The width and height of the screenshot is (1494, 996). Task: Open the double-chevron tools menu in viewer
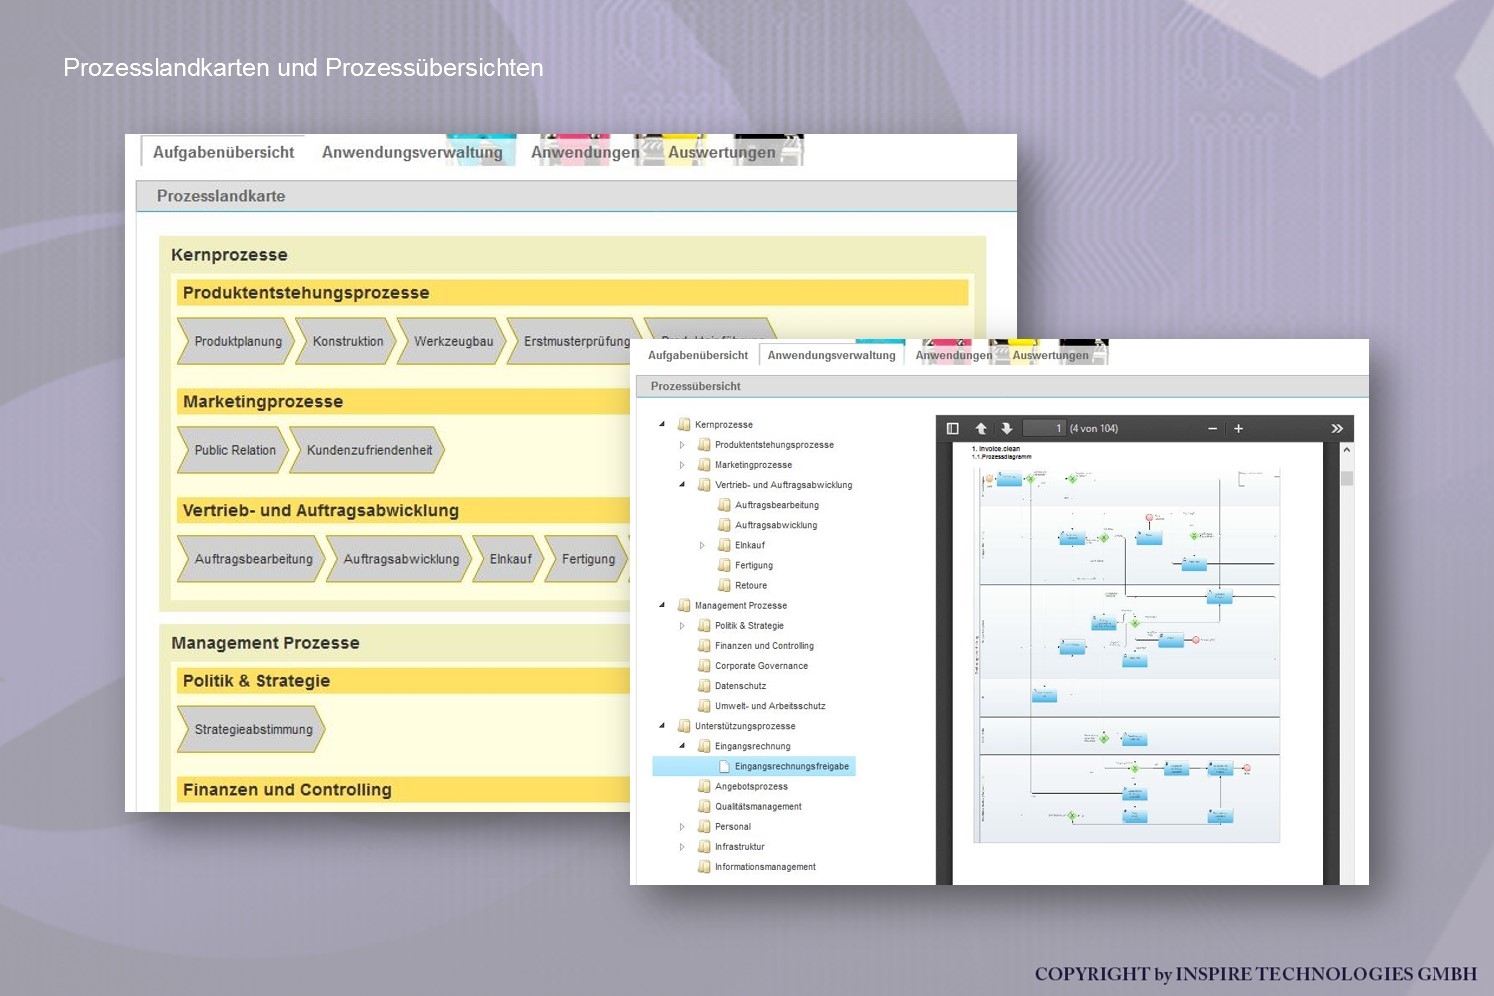point(1337,428)
